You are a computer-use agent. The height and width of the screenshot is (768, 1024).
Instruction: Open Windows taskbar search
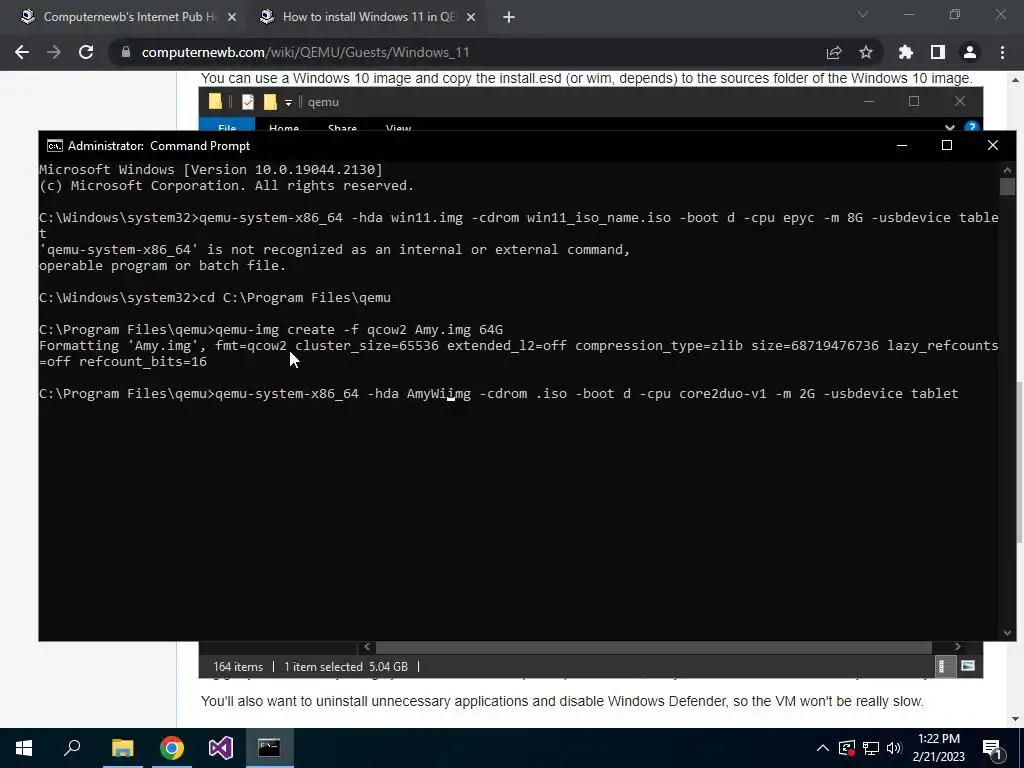point(72,748)
